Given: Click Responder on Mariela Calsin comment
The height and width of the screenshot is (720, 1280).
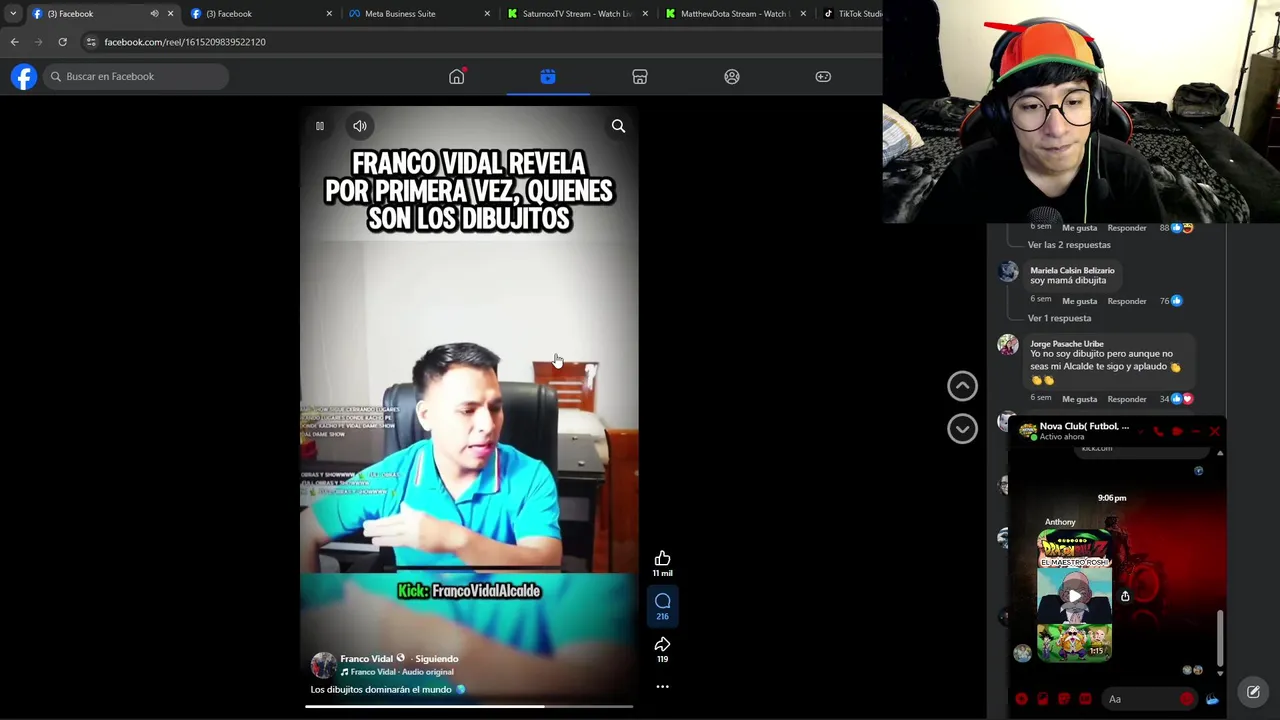Looking at the screenshot, I should coord(1127,301).
